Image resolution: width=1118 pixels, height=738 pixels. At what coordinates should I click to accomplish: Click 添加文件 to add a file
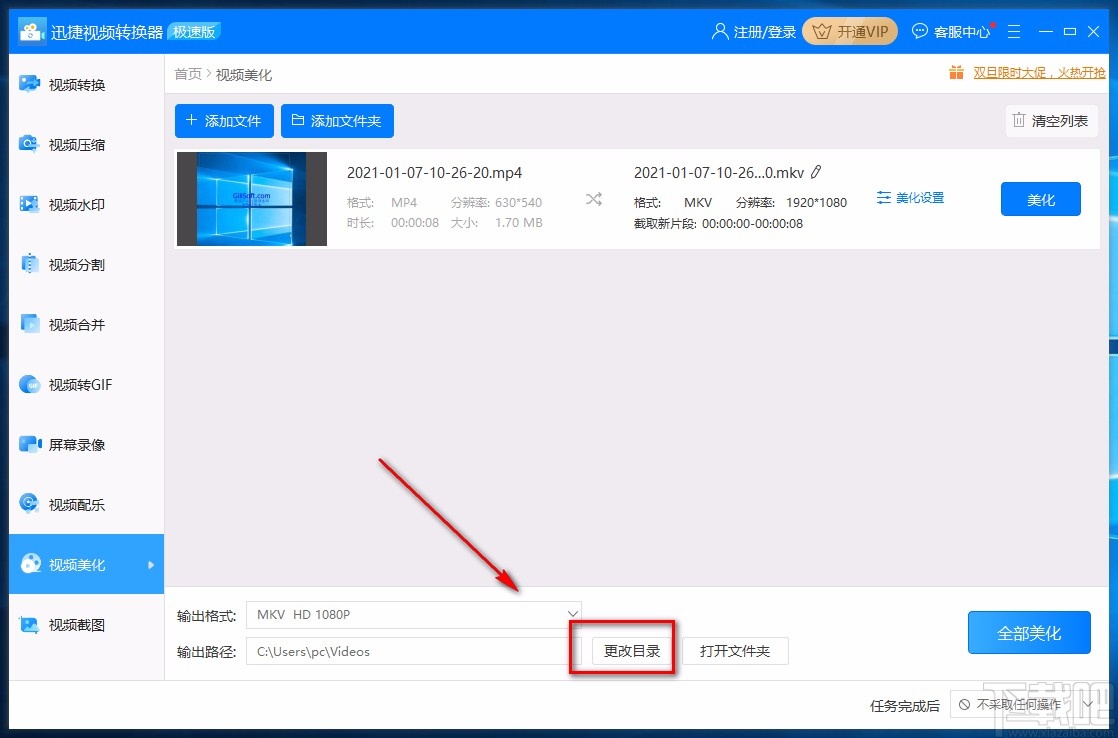[224, 120]
